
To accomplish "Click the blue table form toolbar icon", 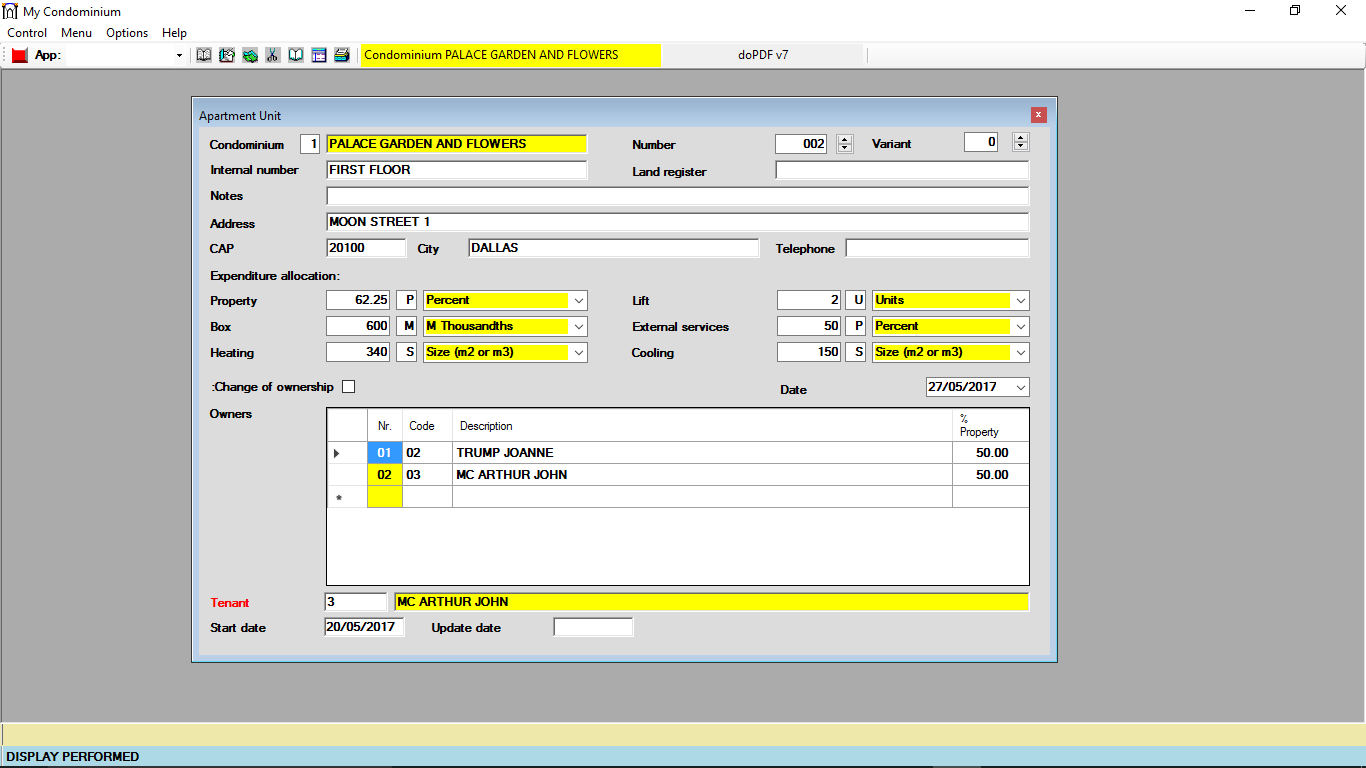I will [x=319, y=55].
